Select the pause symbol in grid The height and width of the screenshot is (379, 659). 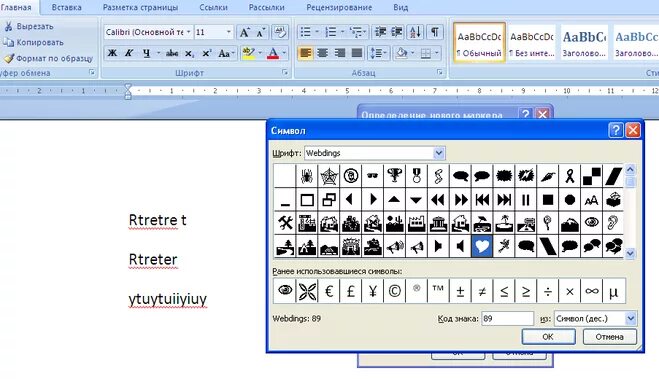525,200
